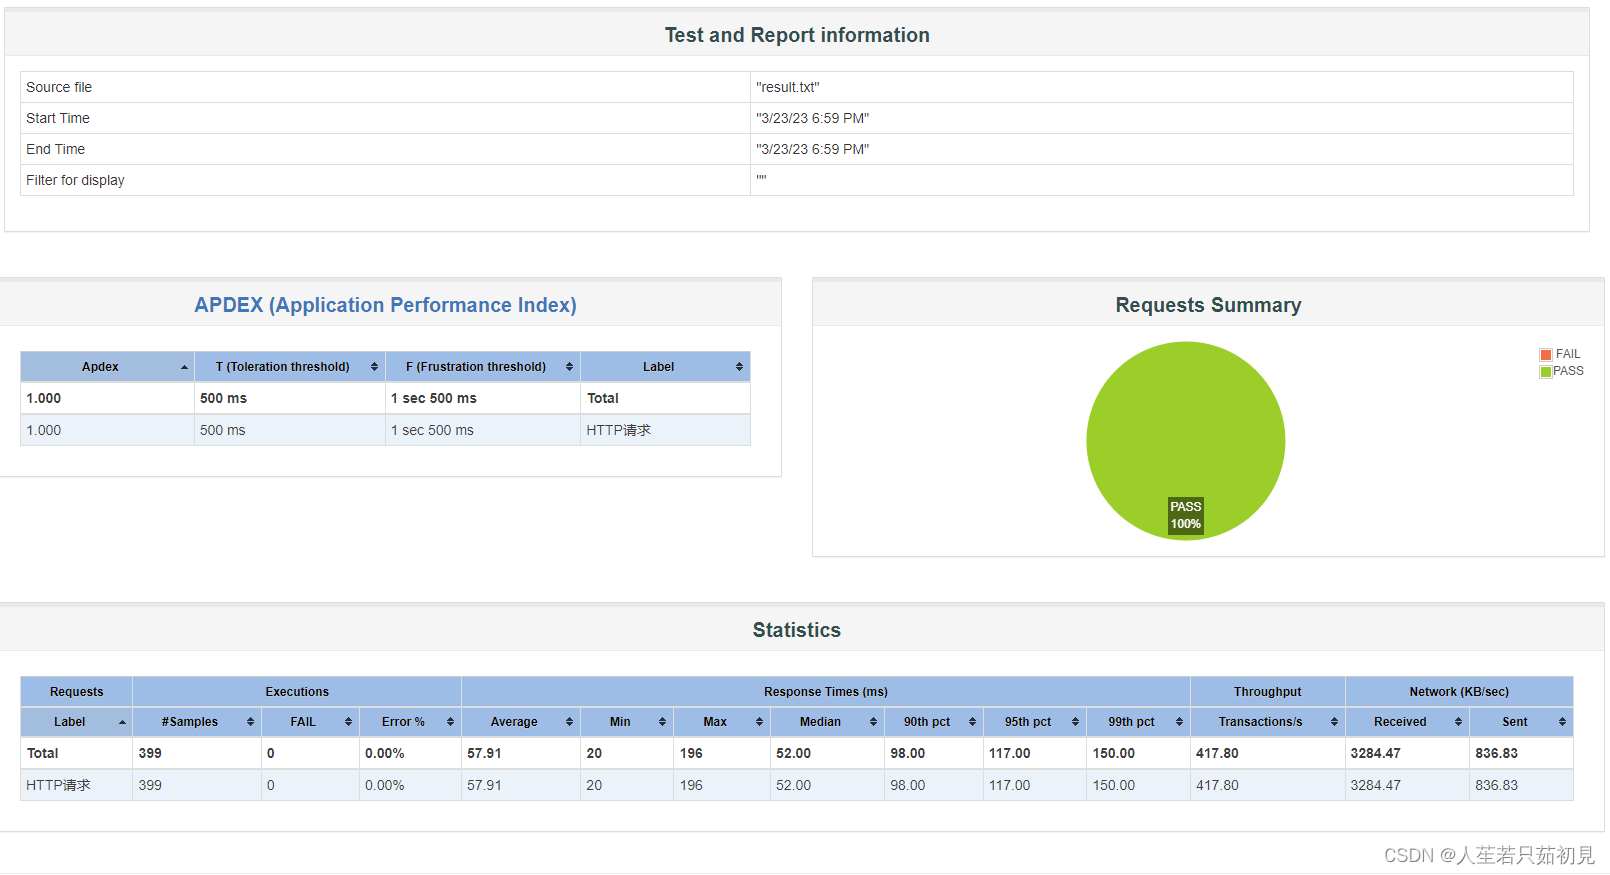Click 196 max value in Total row
This screenshot has width=1610, height=875.
coord(691,753)
